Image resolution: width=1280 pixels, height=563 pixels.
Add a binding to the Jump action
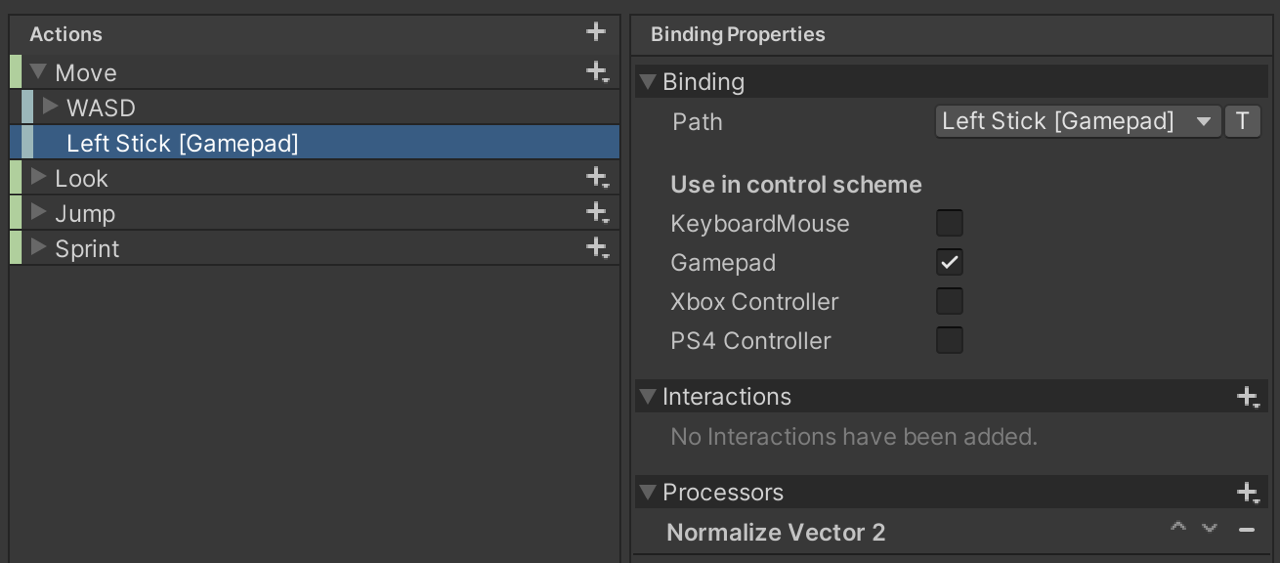[597, 213]
